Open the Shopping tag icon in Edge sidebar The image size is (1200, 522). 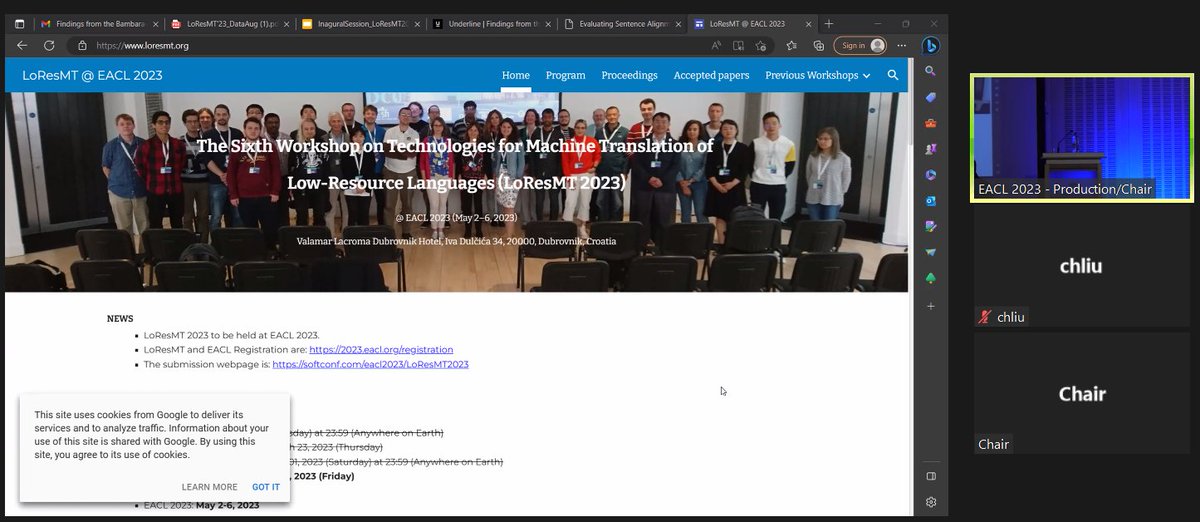pyautogui.click(x=931, y=97)
